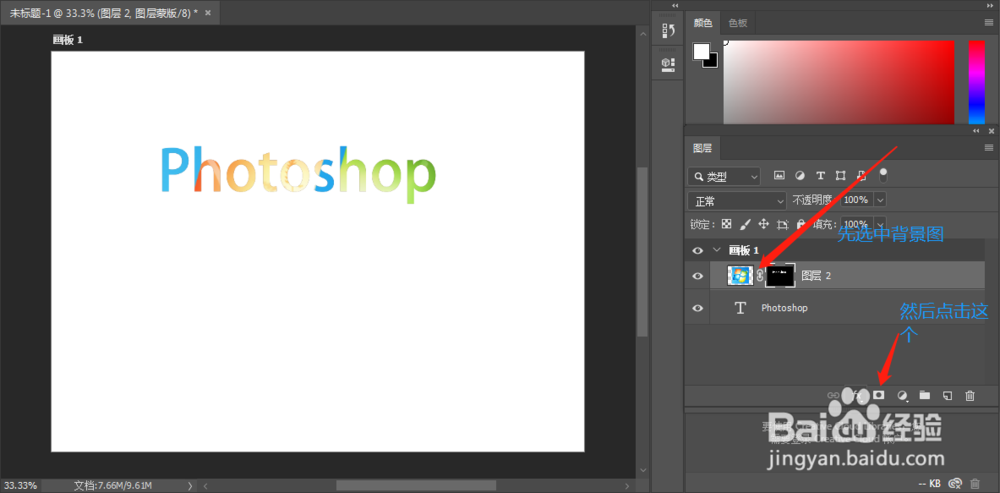Screen dimensions: 1000x493
Task: Select the 图层 panel tab
Action: point(703,149)
